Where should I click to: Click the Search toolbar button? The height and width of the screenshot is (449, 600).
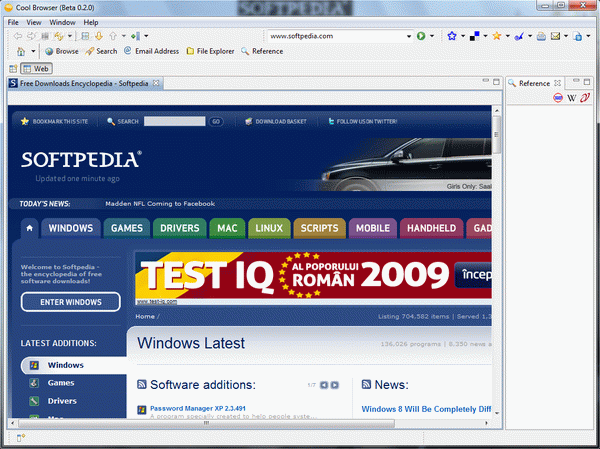tap(101, 51)
